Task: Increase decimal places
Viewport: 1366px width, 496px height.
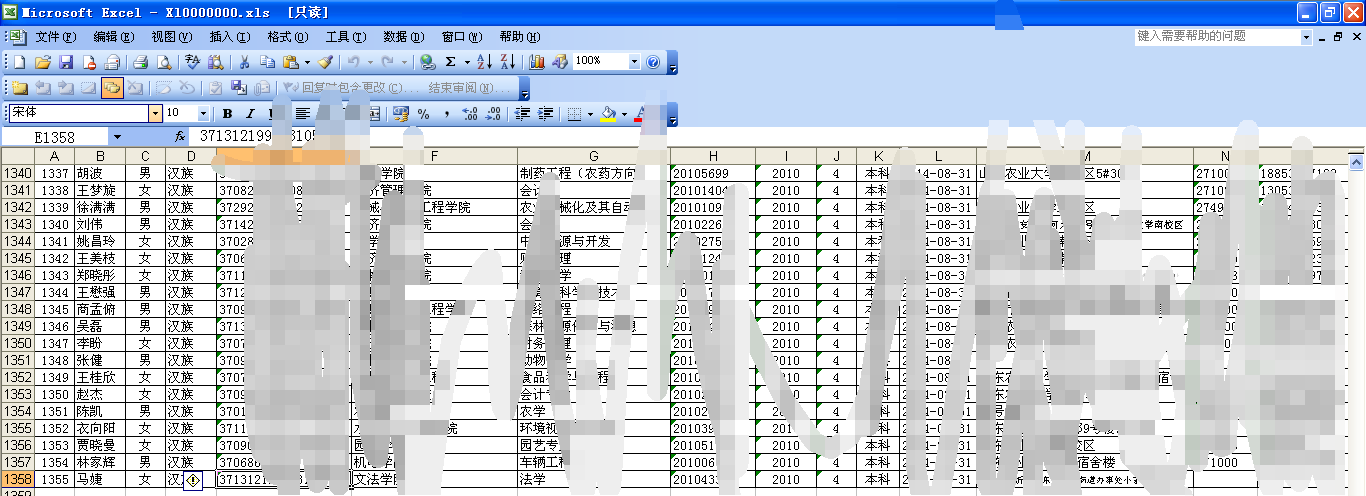Action: 469,114
